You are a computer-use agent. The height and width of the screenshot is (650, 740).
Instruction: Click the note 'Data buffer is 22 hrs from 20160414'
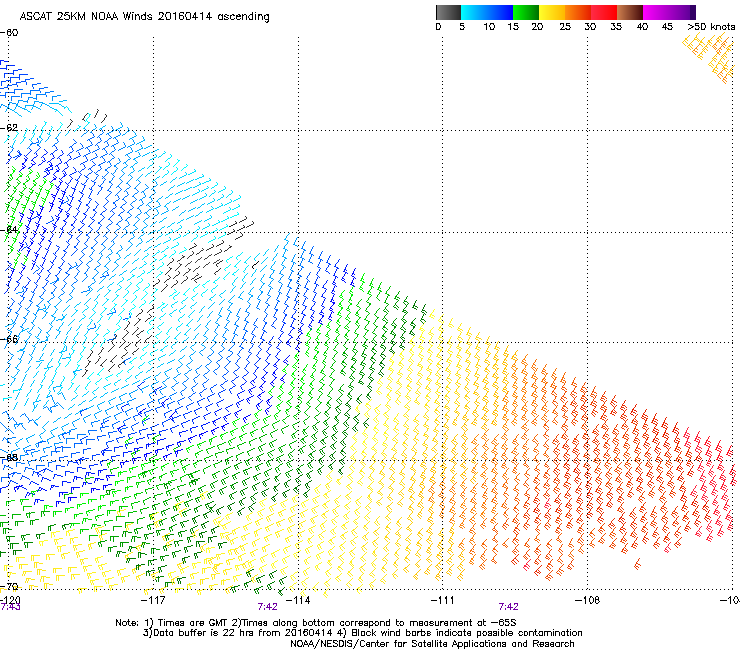click(241, 633)
